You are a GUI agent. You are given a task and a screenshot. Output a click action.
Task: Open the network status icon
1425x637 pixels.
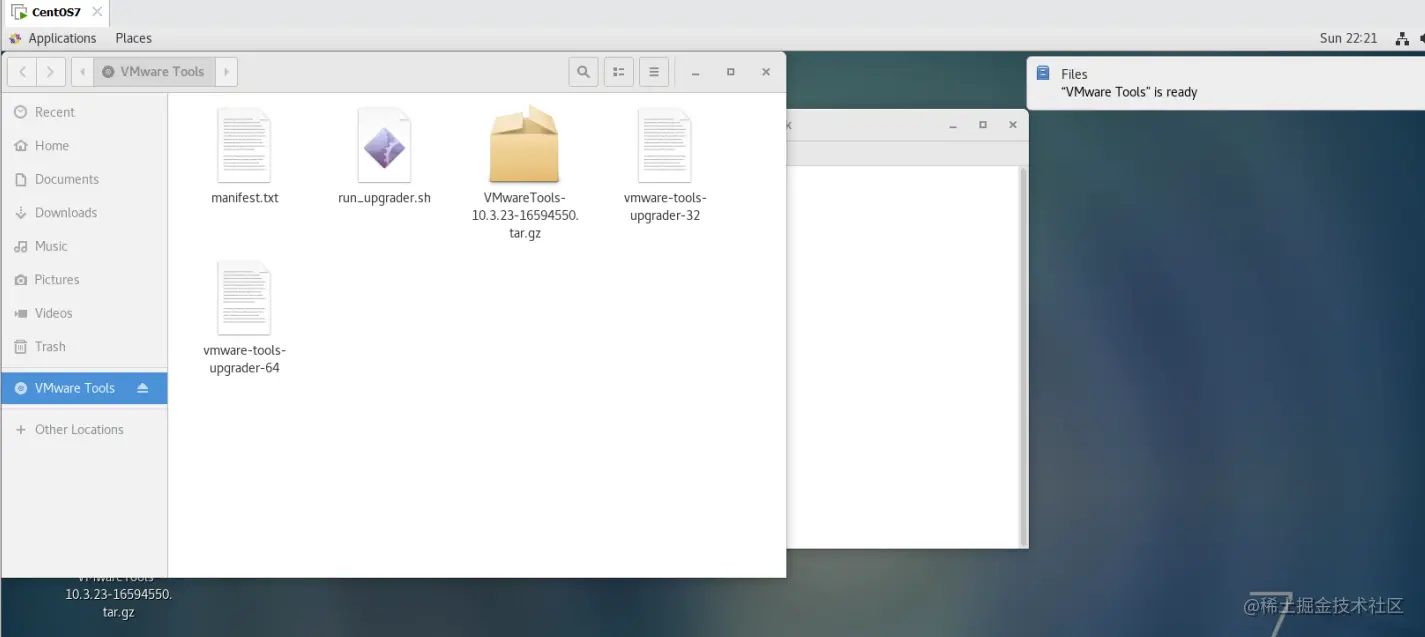click(x=1400, y=38)
